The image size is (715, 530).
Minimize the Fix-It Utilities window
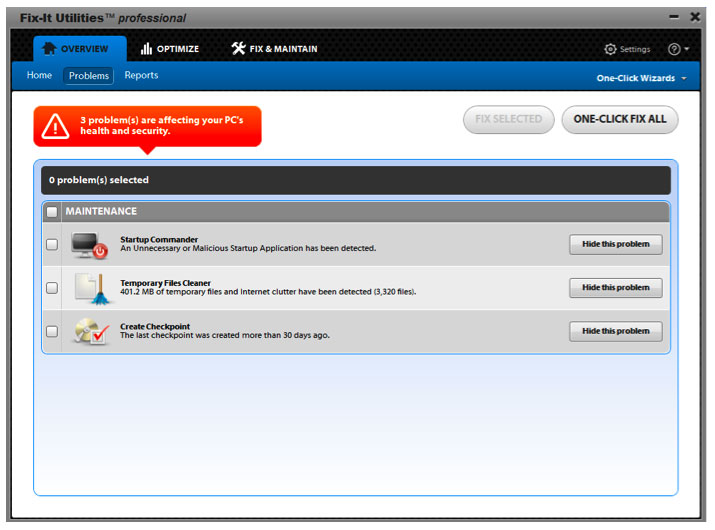pos(674,17)
